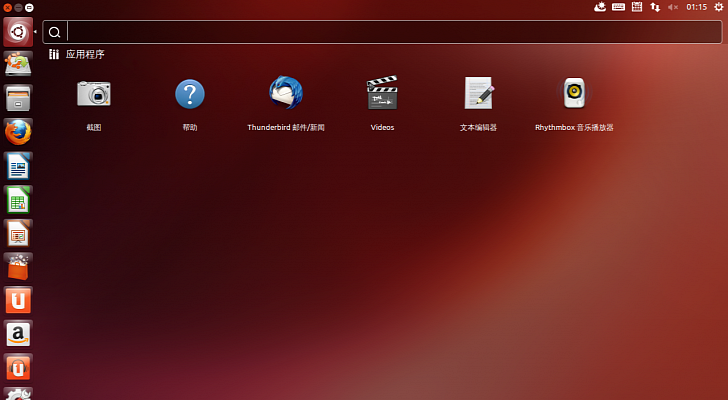Launch Rhythmbox music player

point(574,93)
